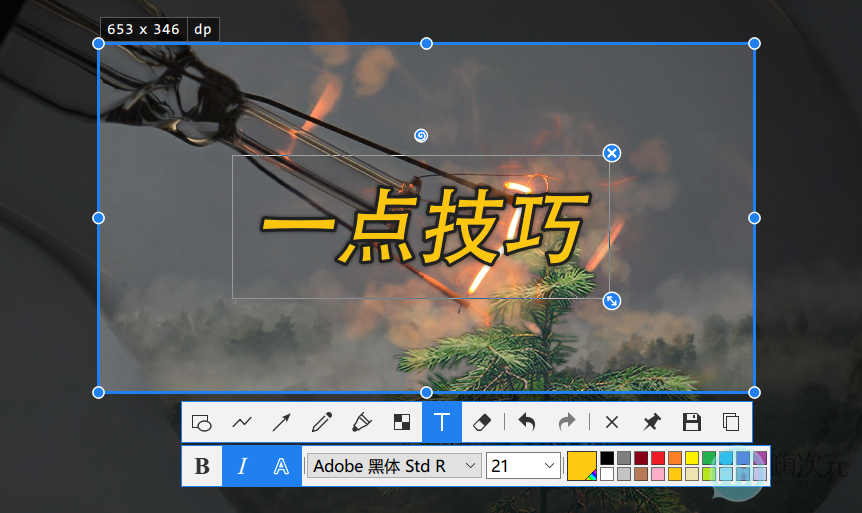Open the Adobe 黑体 Std R font dropdown
862x513 pixels.
point(394,466)
